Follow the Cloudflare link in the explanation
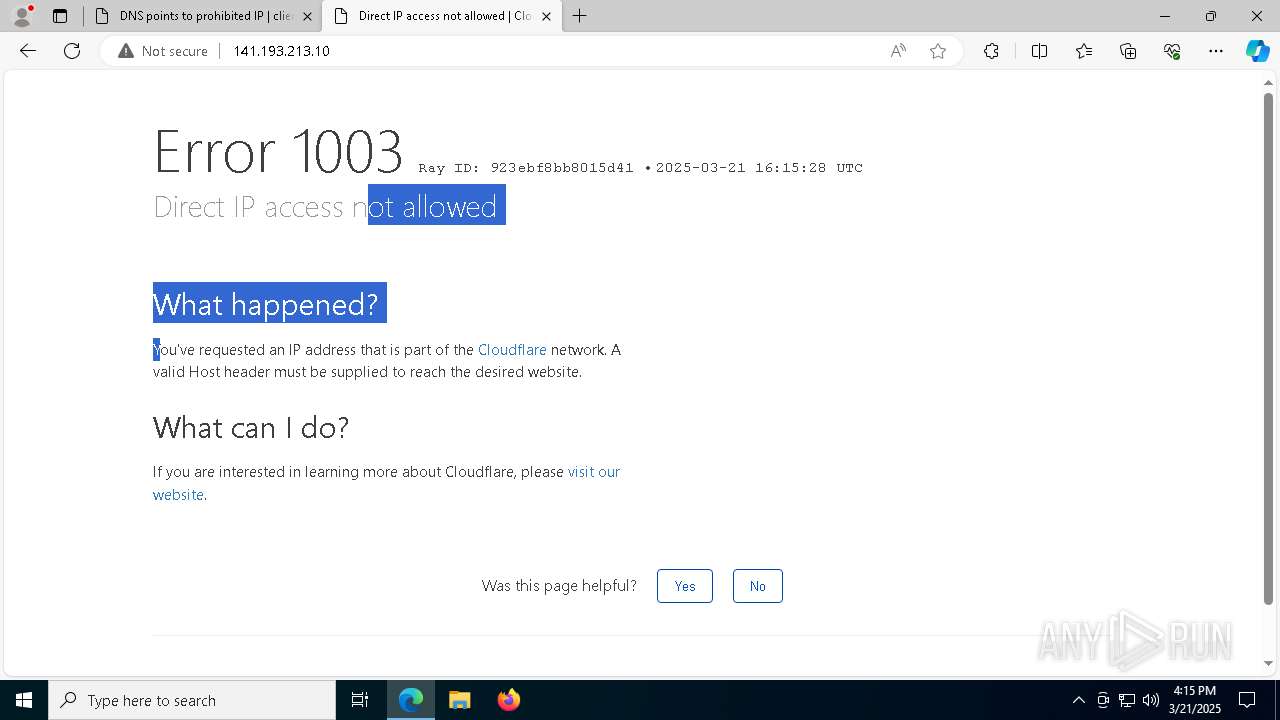Screen dimensions: 1280x720 pos(512,350)
